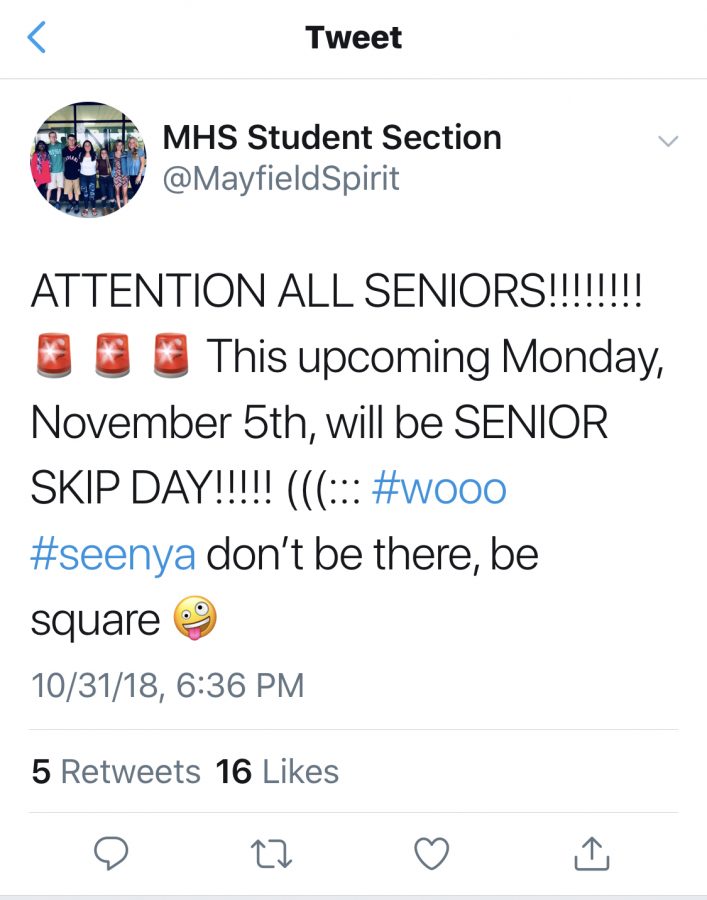Viewport: 707px width, 900px height.
Task: Like the tweet with heart icon
Action: (432, 854)
